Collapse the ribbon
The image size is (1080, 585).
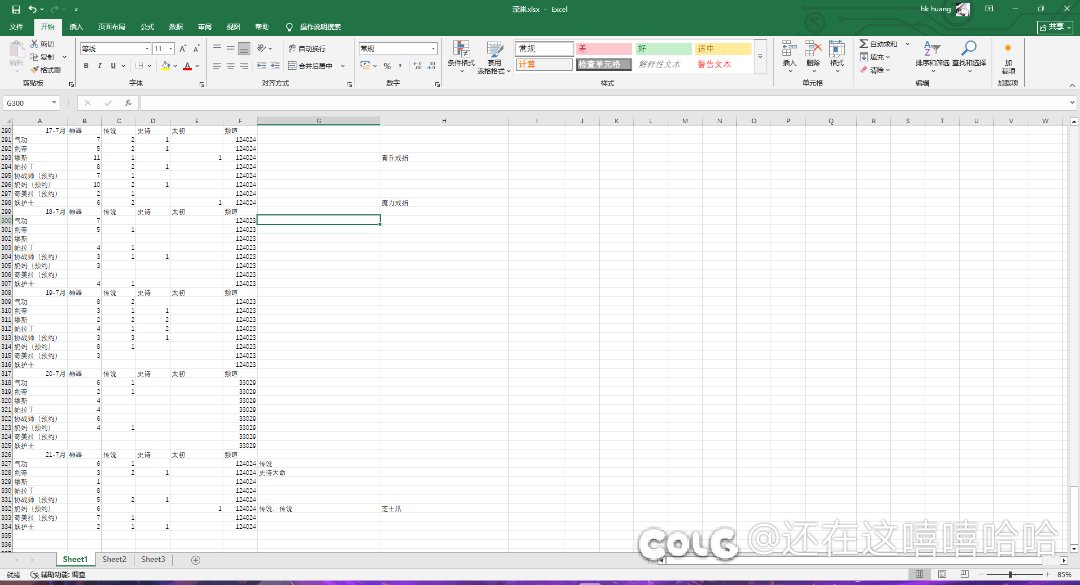pyautogui.click(x=1072, y=85)
